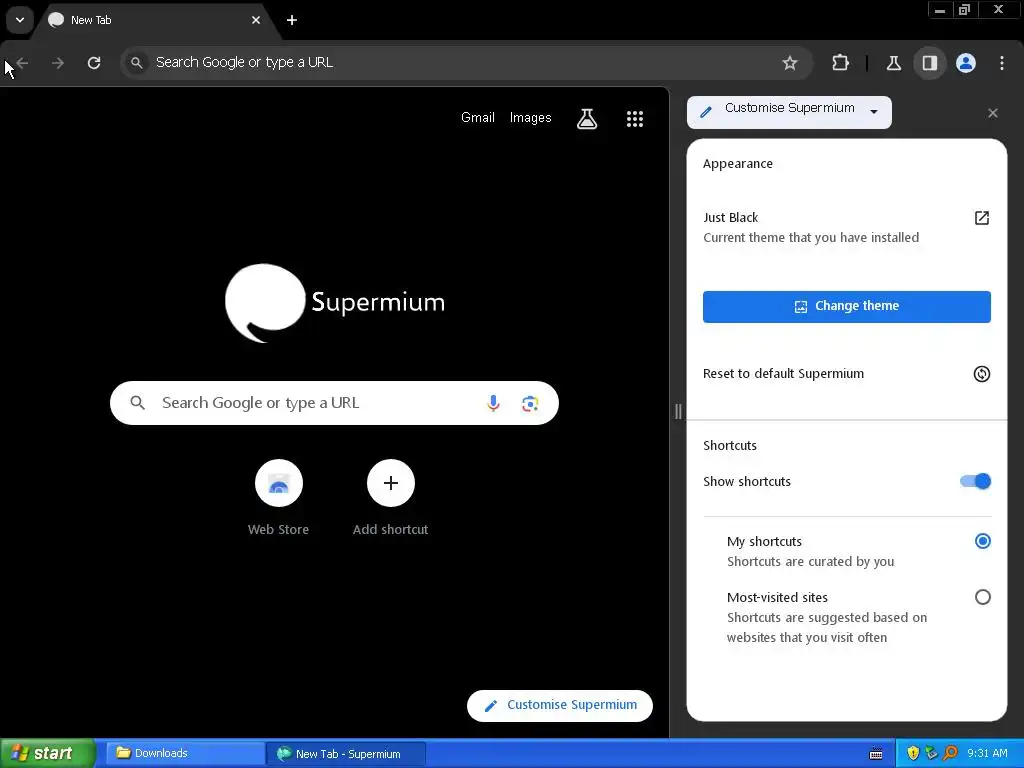Open on-screen keyboard tray icon

click(876, 754)
